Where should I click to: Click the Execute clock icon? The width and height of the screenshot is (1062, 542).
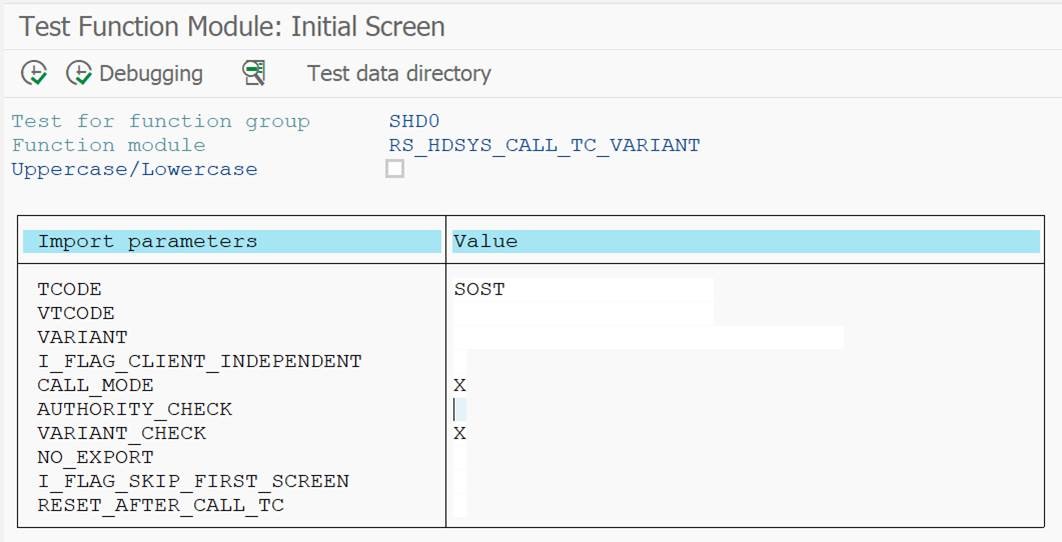click(34, 73)
